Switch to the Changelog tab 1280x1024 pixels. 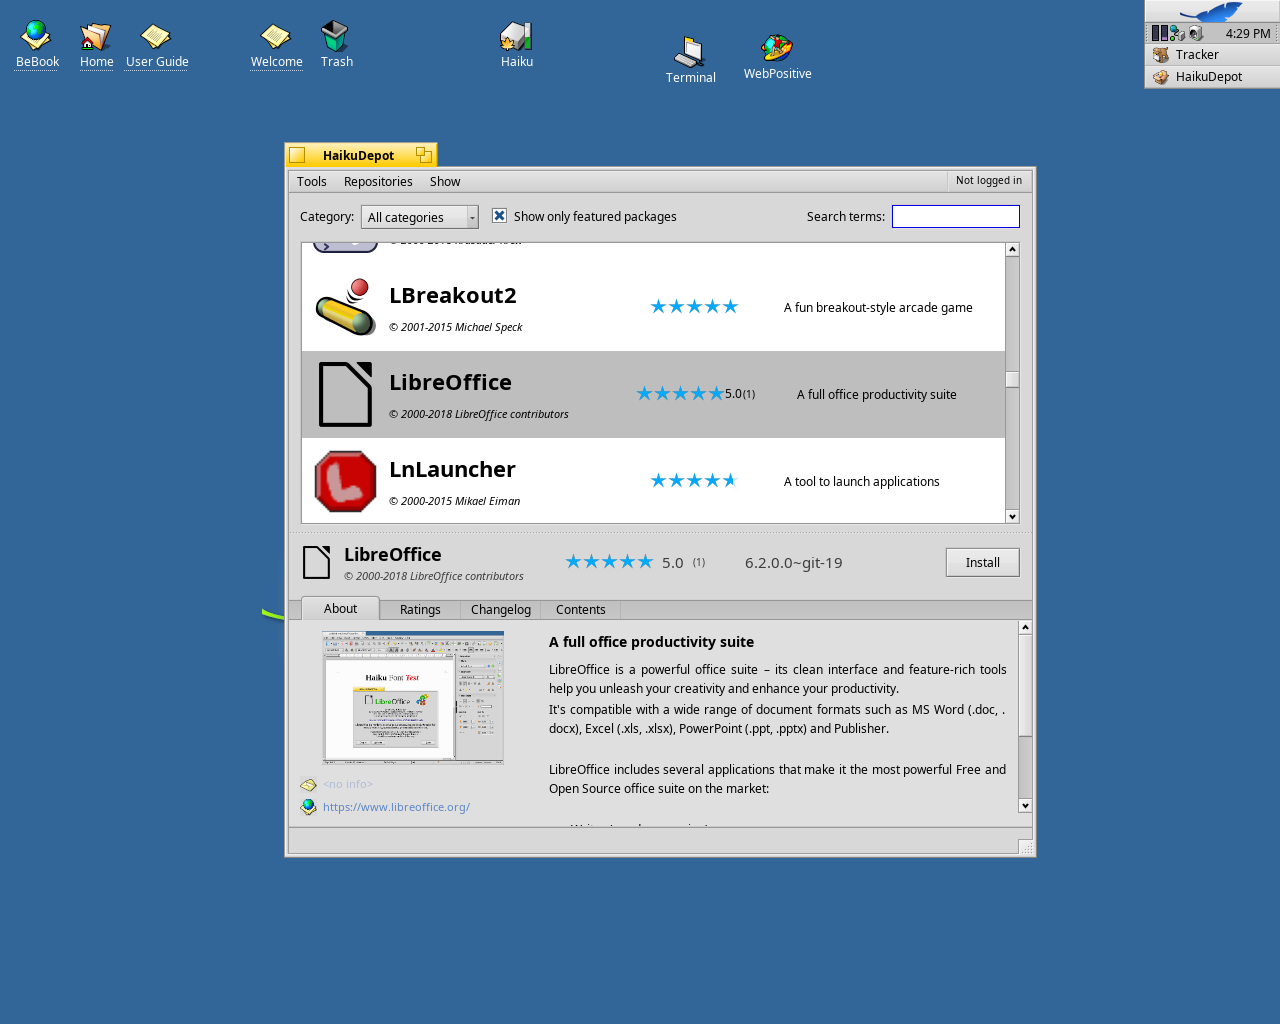pos(501,610)
